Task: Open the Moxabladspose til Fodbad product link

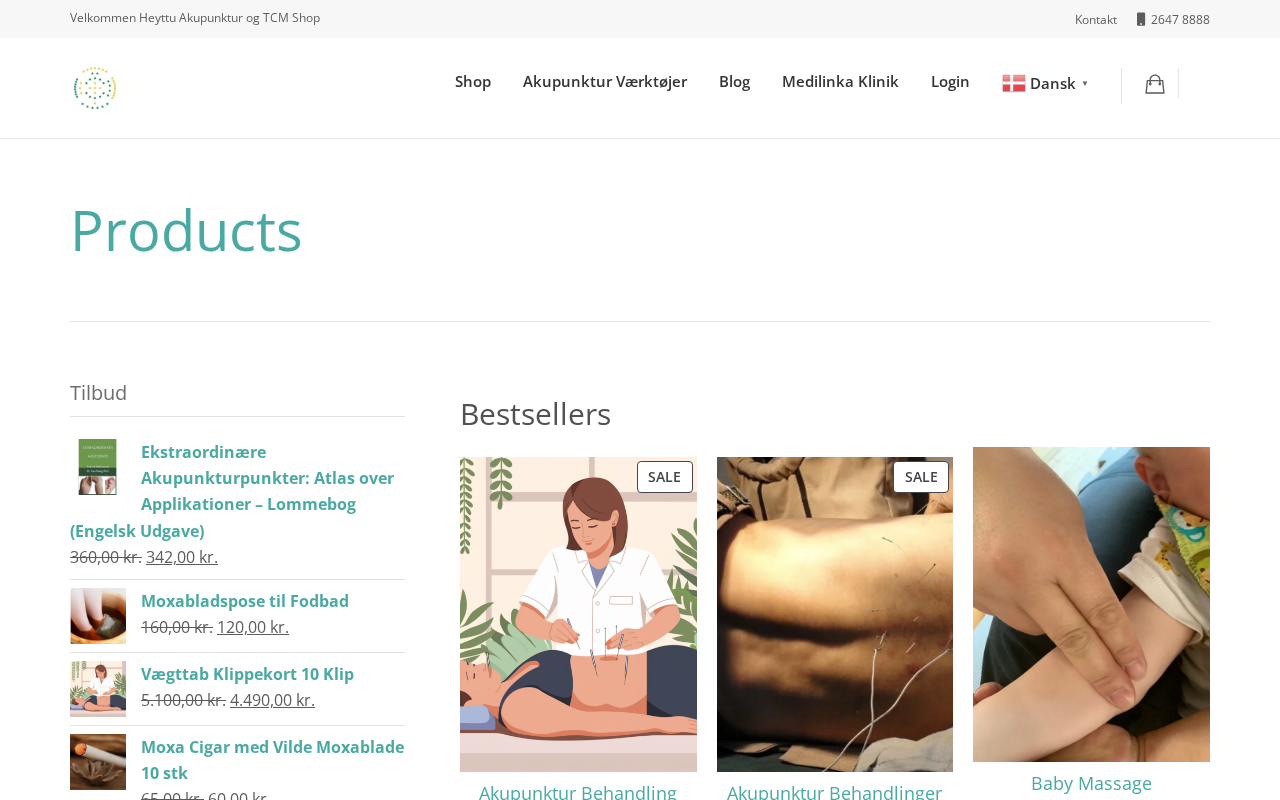Action: click(245, 601)
